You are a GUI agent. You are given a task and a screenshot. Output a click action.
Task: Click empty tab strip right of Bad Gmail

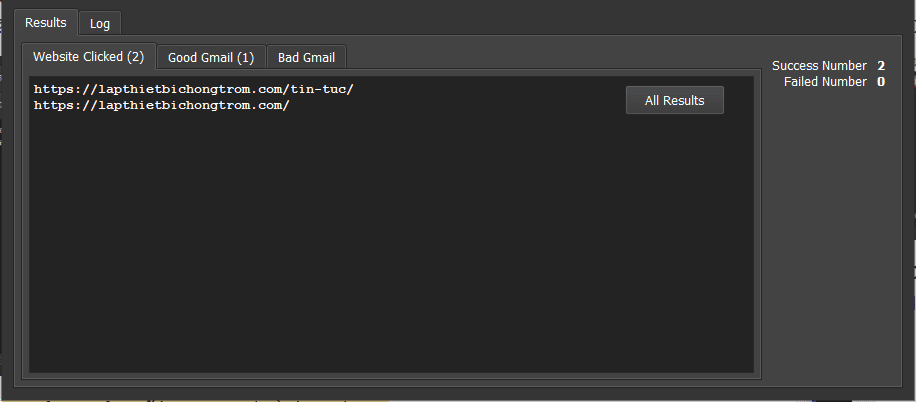(550, 57)
